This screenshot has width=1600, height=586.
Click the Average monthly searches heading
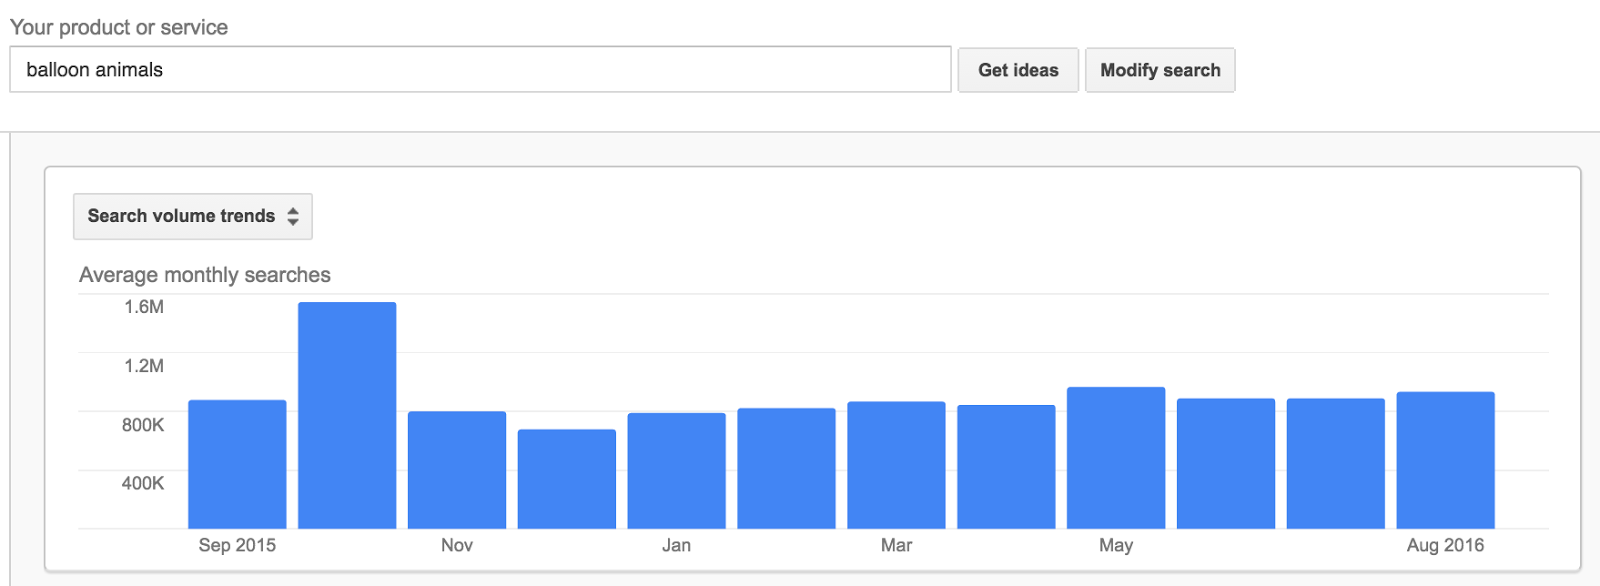(205, 275)
